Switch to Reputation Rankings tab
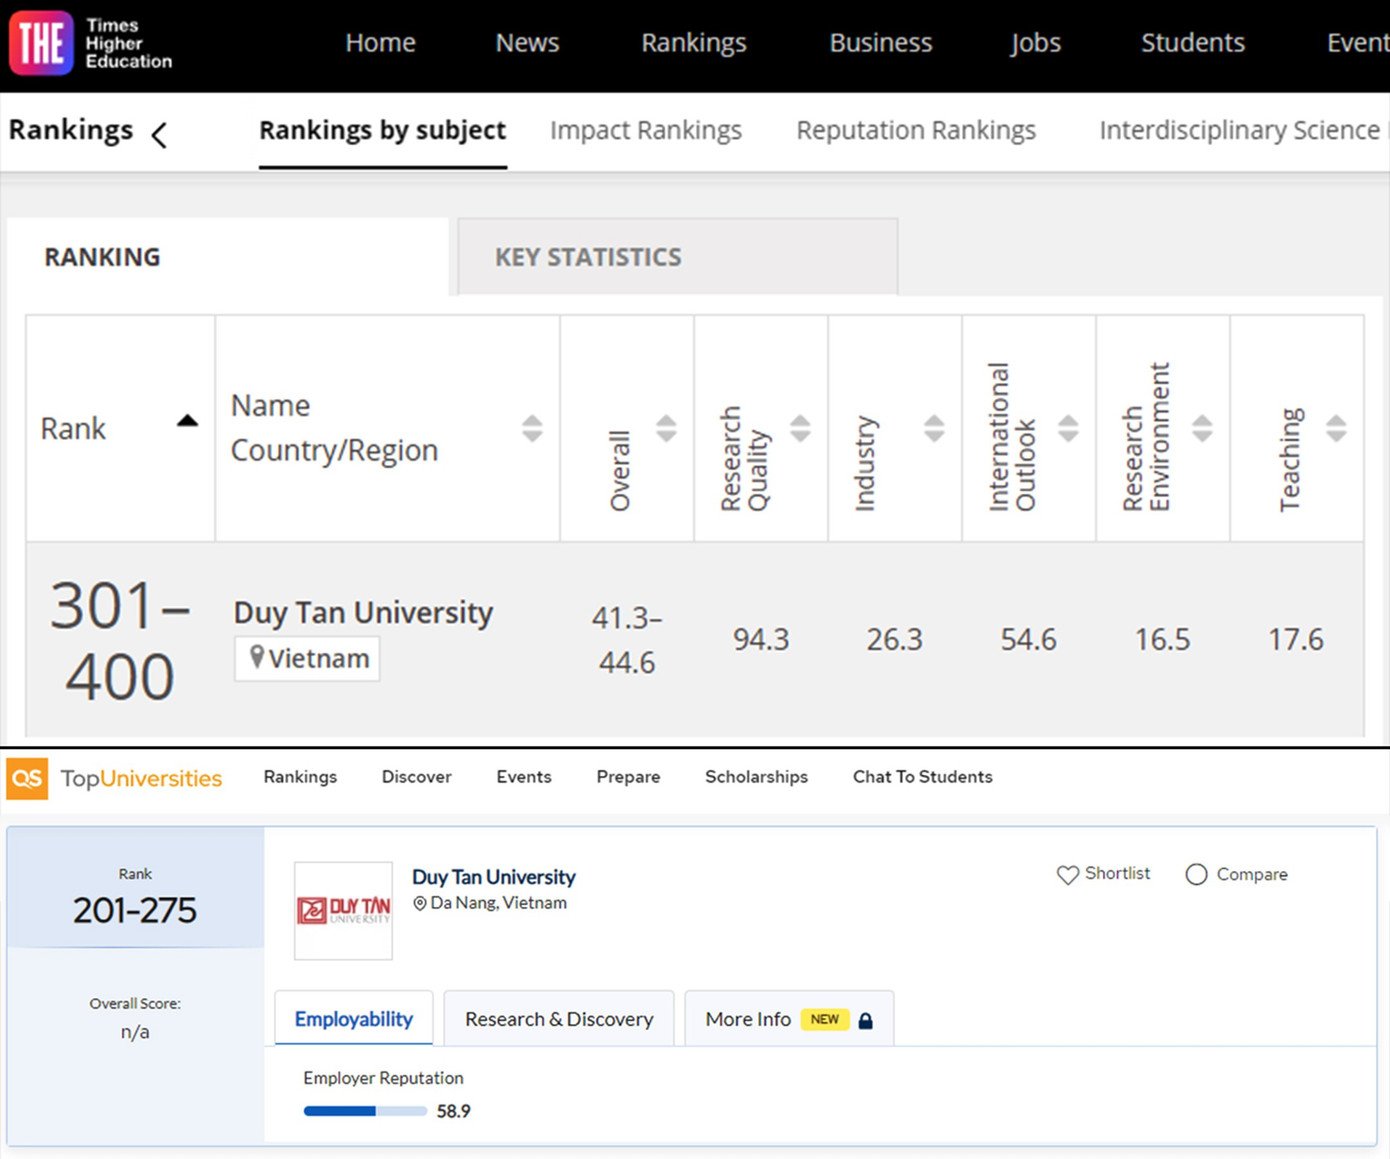 click(916, 131)
